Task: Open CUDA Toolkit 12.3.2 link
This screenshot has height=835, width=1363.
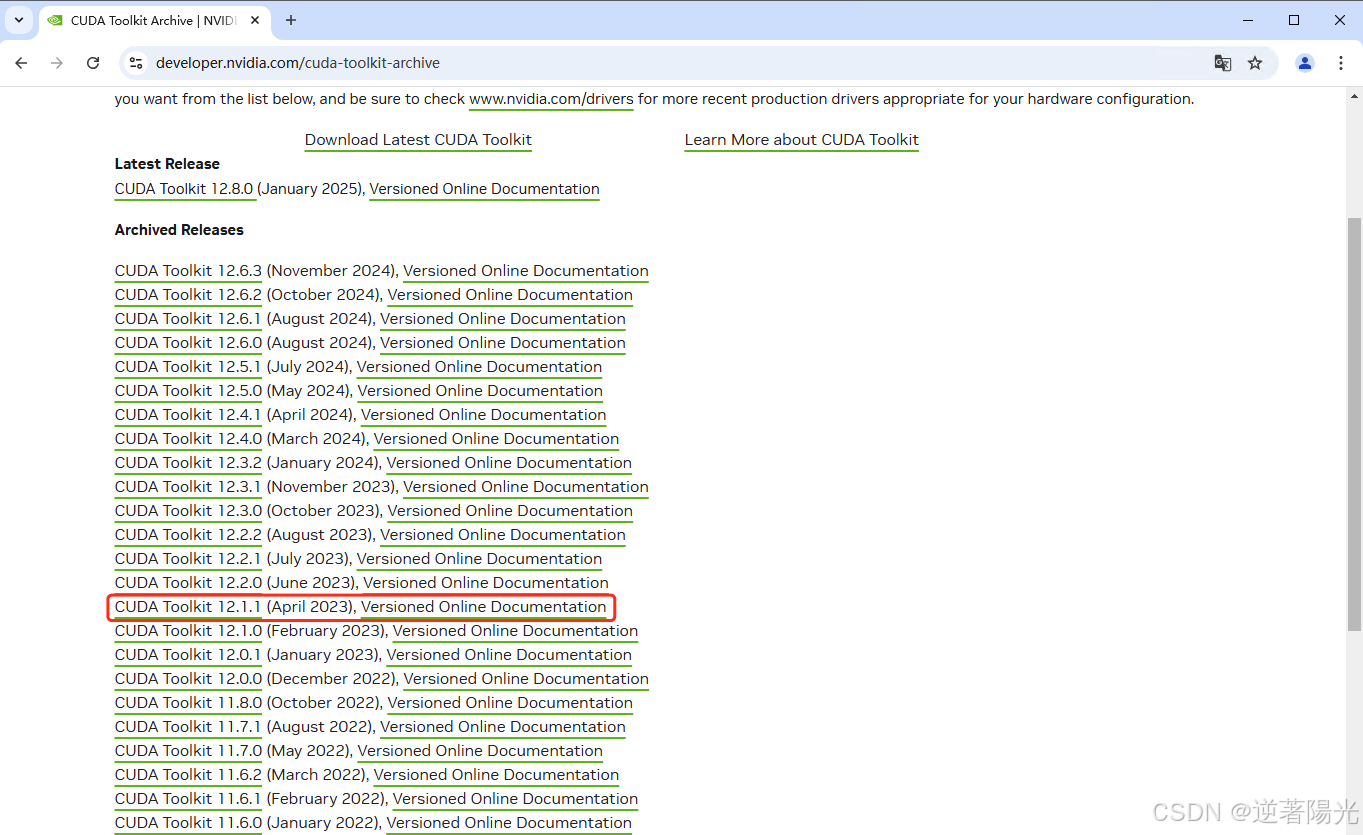Action: click(188, 463)
